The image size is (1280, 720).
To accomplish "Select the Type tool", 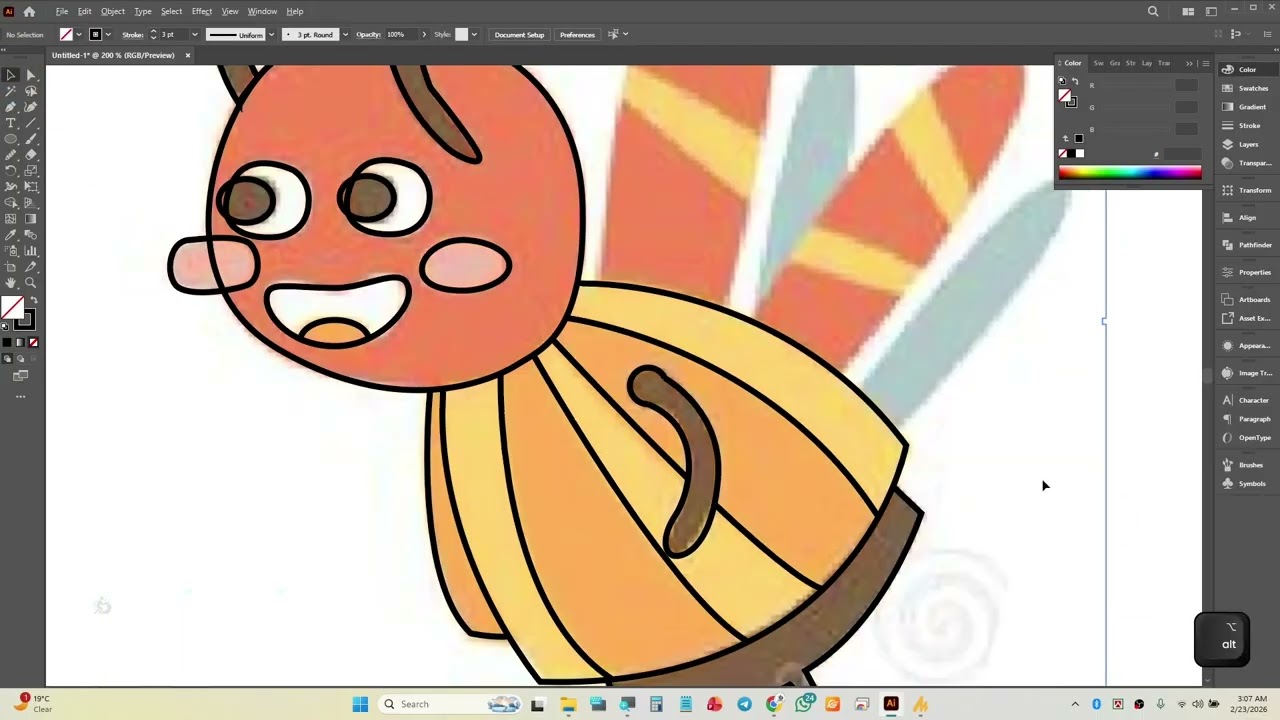I will pyautogui.click(x=11, y=123).
